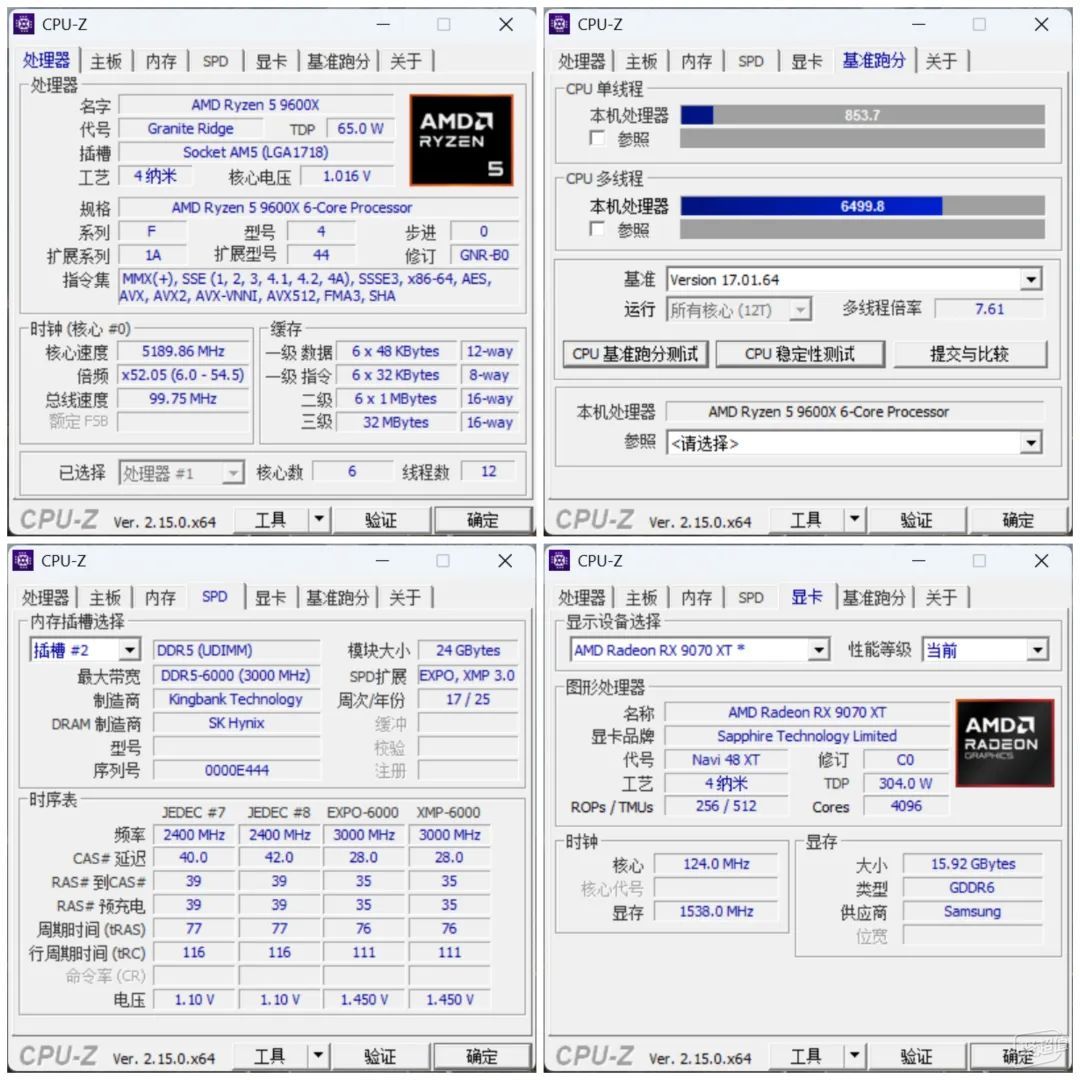Click 确定 in the SPD-tab window

pyautogui.click(x=482, y=1056)
